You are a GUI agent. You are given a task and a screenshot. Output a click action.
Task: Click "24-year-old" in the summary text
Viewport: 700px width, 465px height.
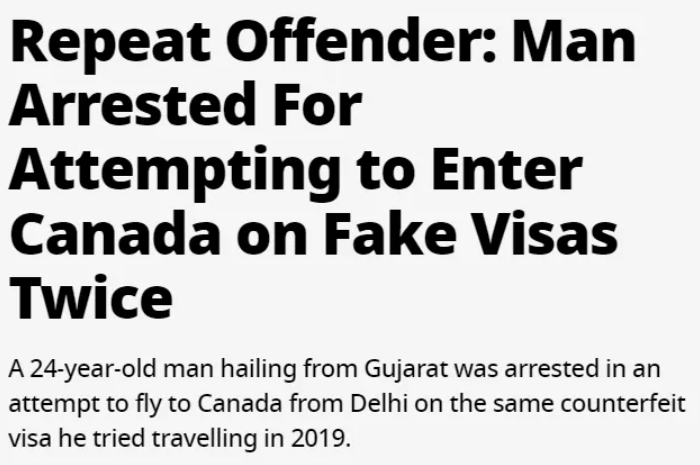93,370
